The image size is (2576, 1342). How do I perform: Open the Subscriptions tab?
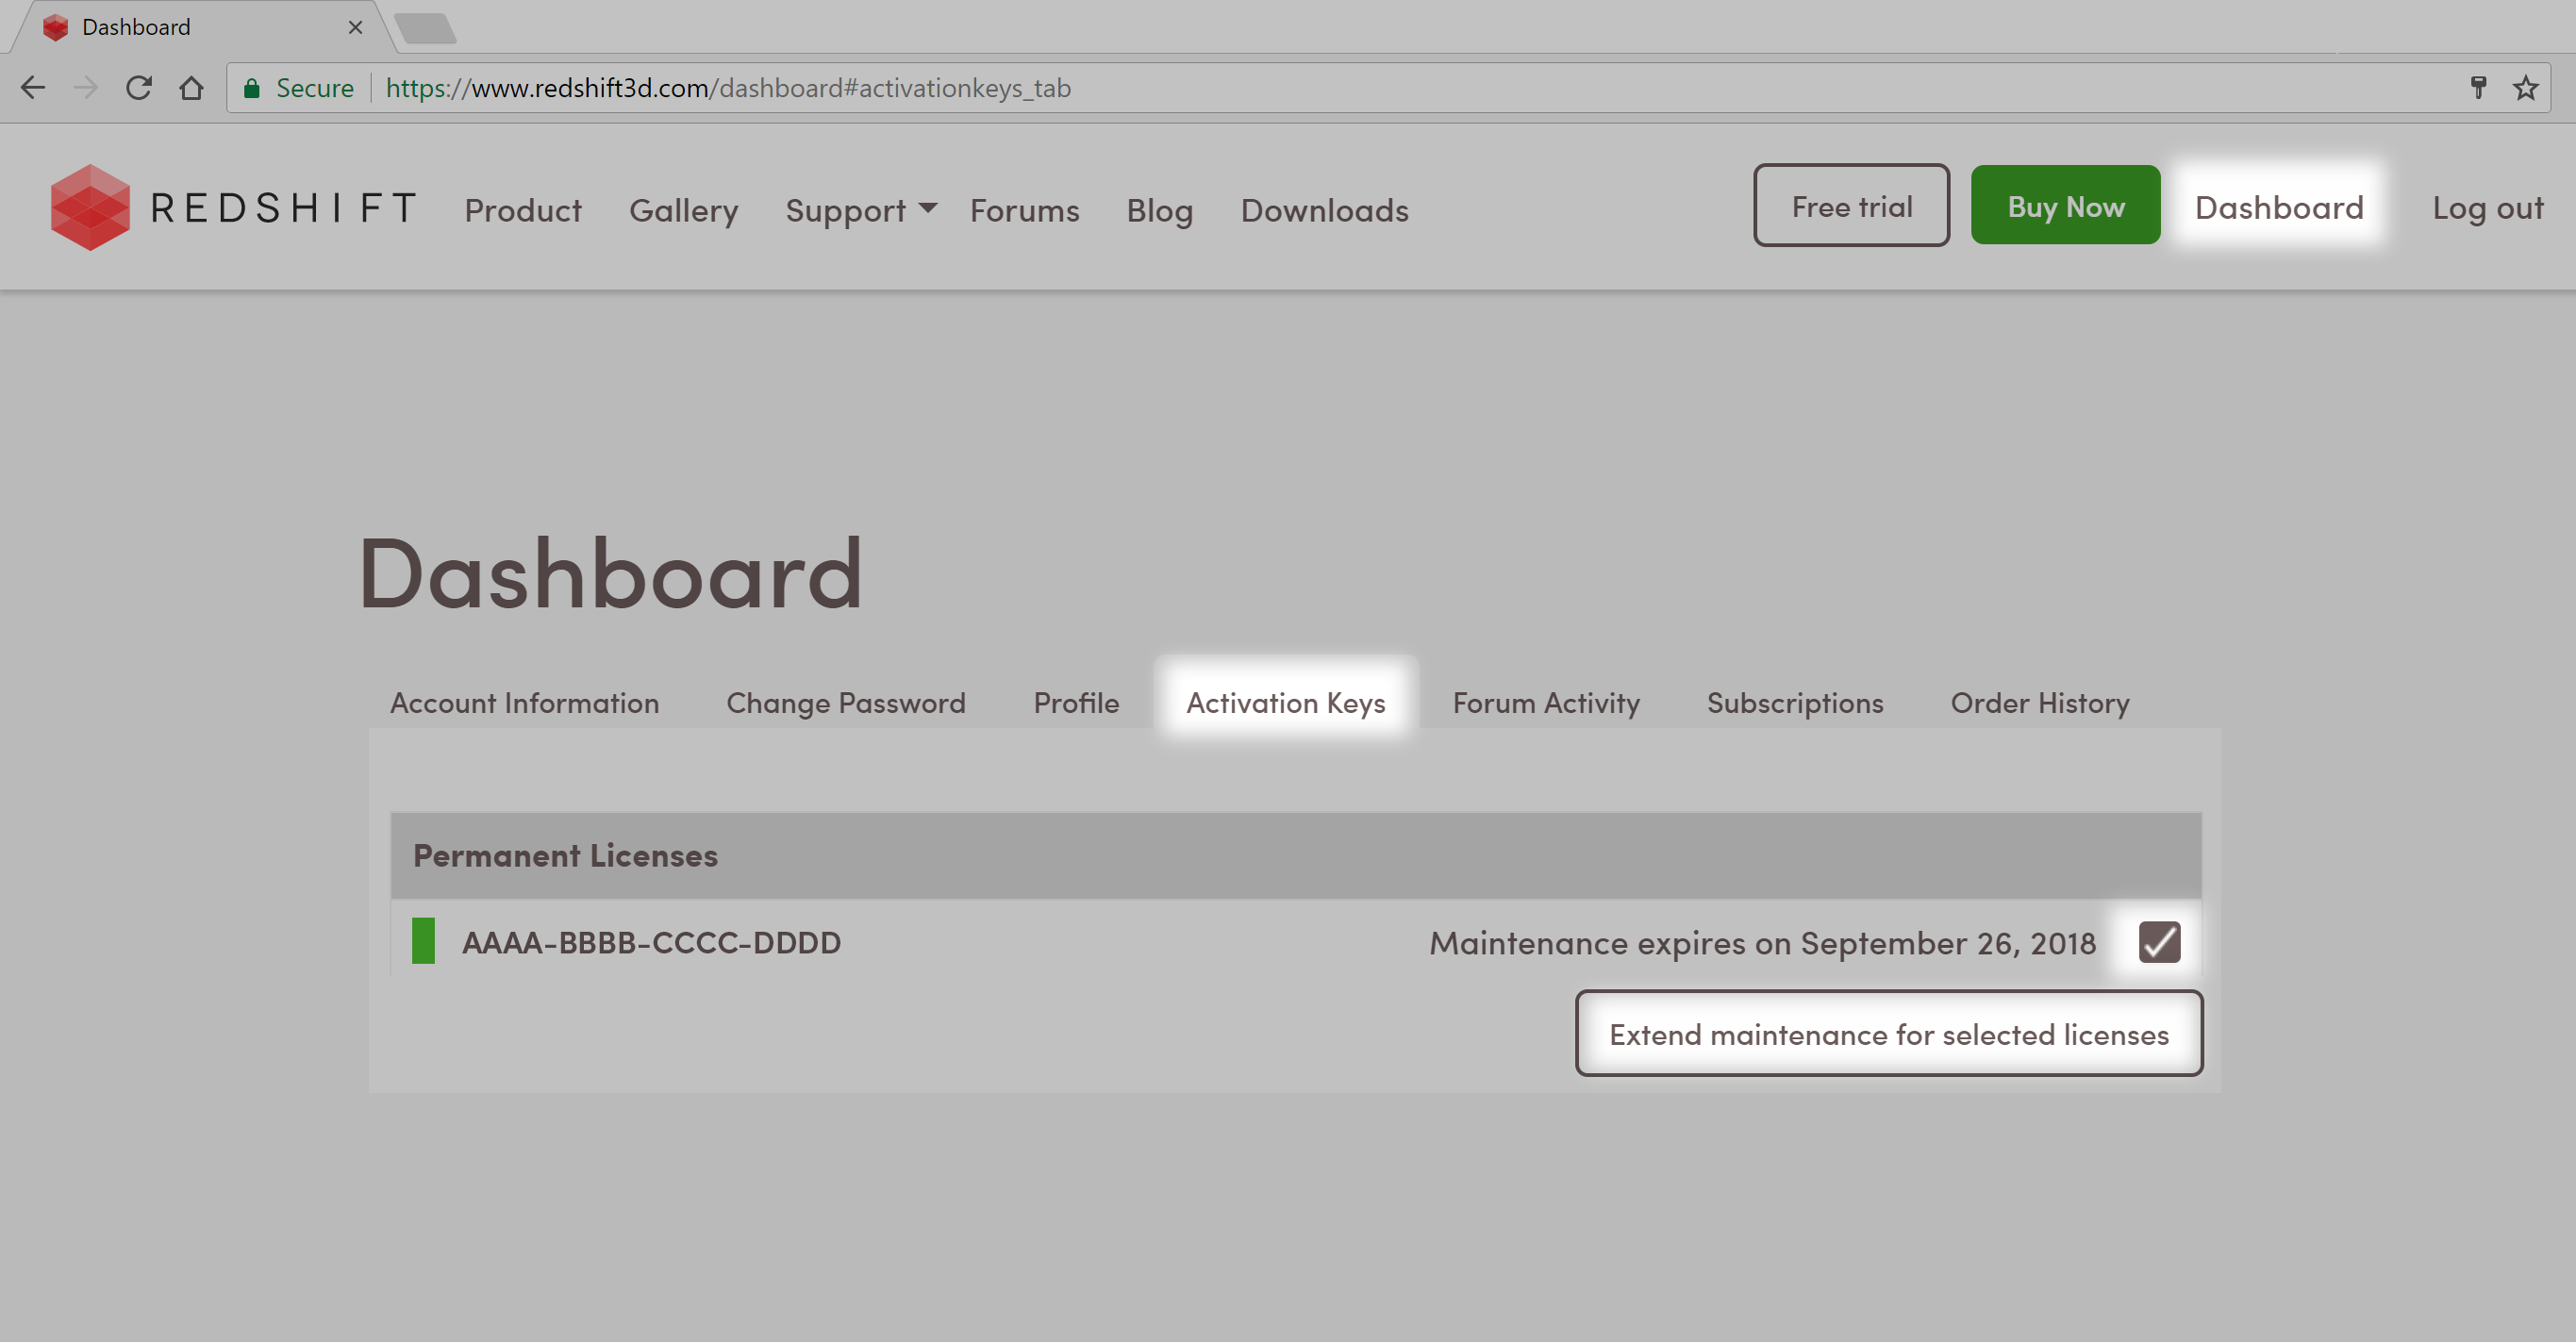[1795, 703]
